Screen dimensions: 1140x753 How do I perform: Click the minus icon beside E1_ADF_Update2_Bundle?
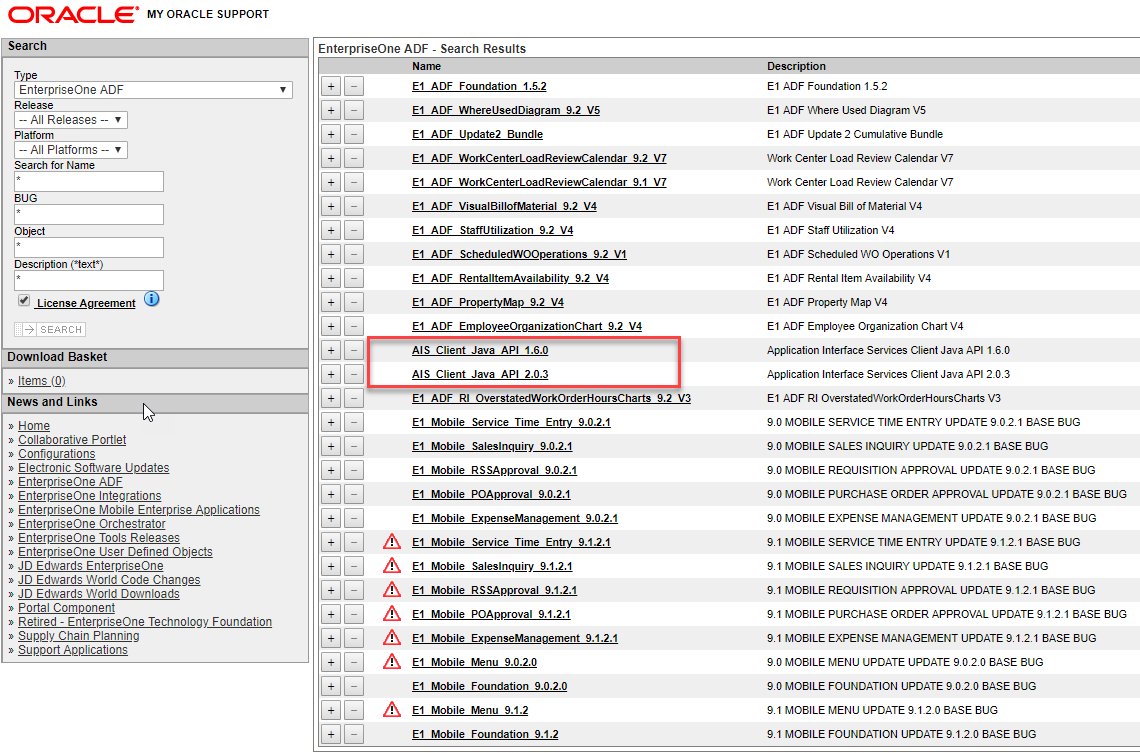[353, 134]
